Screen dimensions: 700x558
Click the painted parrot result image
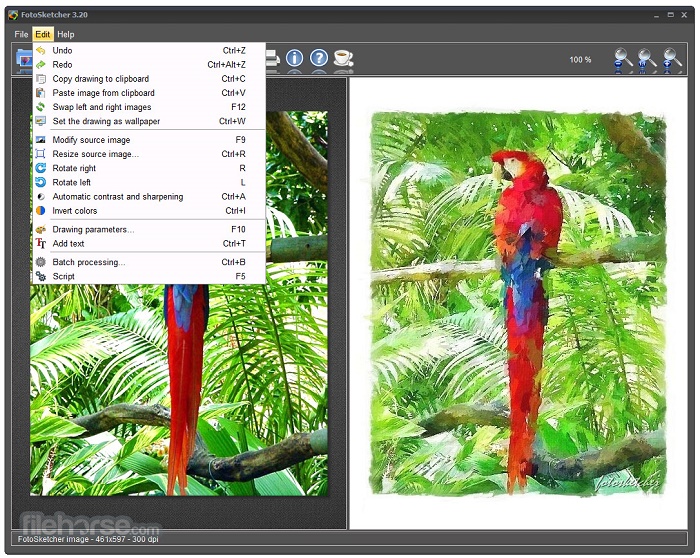click(518, 300)
